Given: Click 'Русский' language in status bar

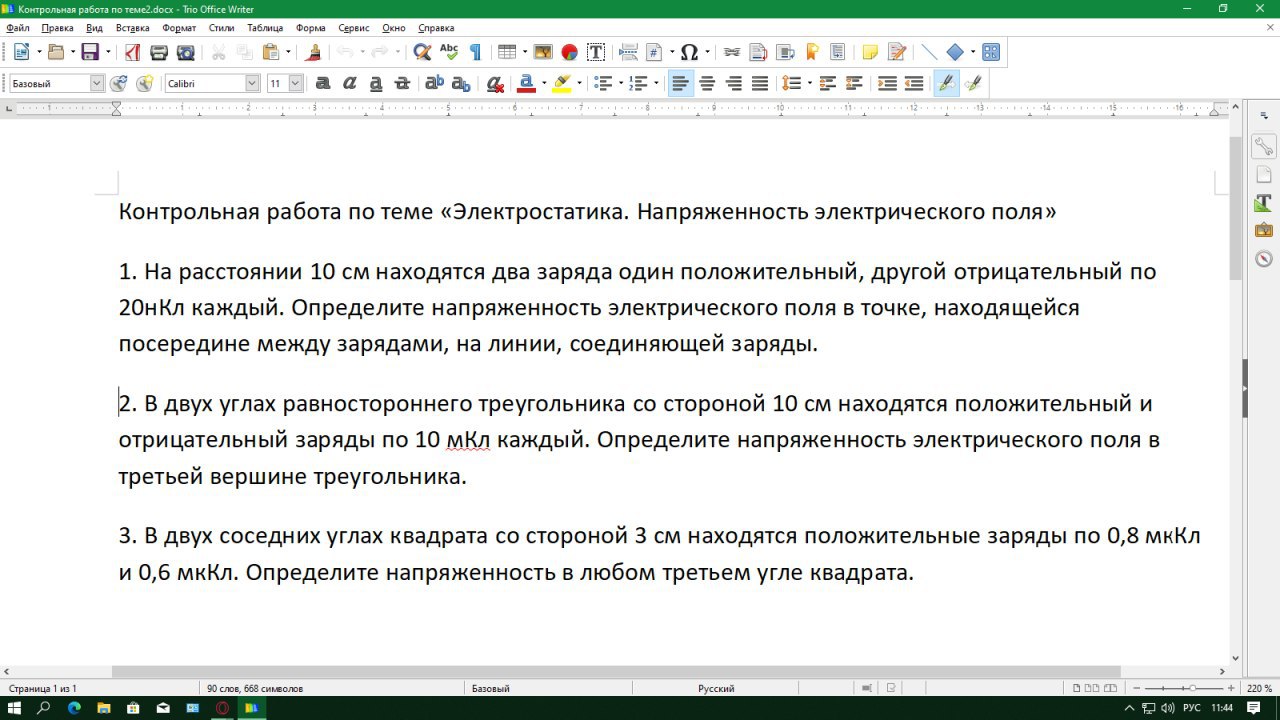Looking at the screenshot, I should (716, 688).
